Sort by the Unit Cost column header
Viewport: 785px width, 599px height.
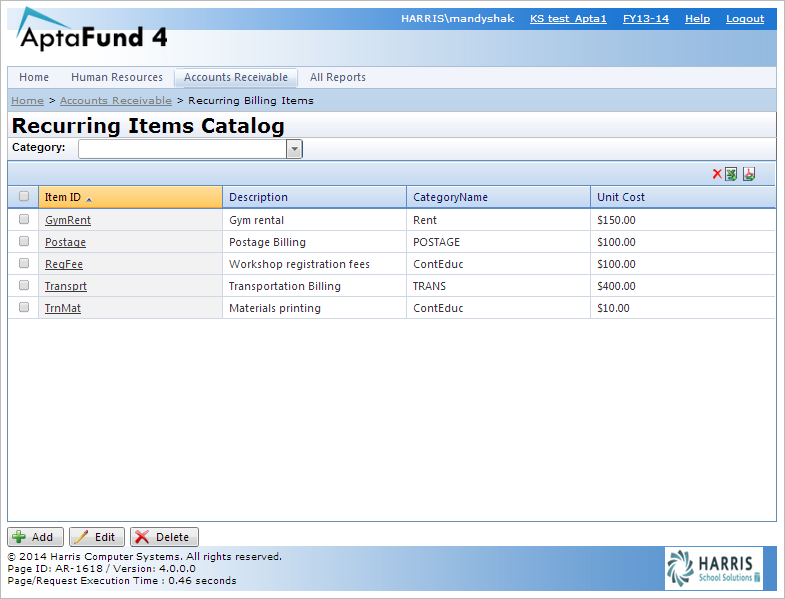point(683,197)
